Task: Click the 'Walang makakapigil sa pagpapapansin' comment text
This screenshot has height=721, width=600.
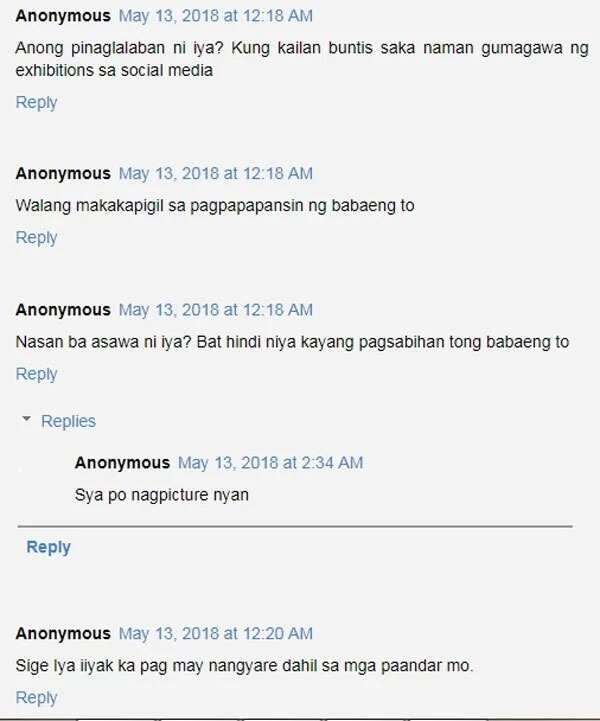Action: coord(215,206)
